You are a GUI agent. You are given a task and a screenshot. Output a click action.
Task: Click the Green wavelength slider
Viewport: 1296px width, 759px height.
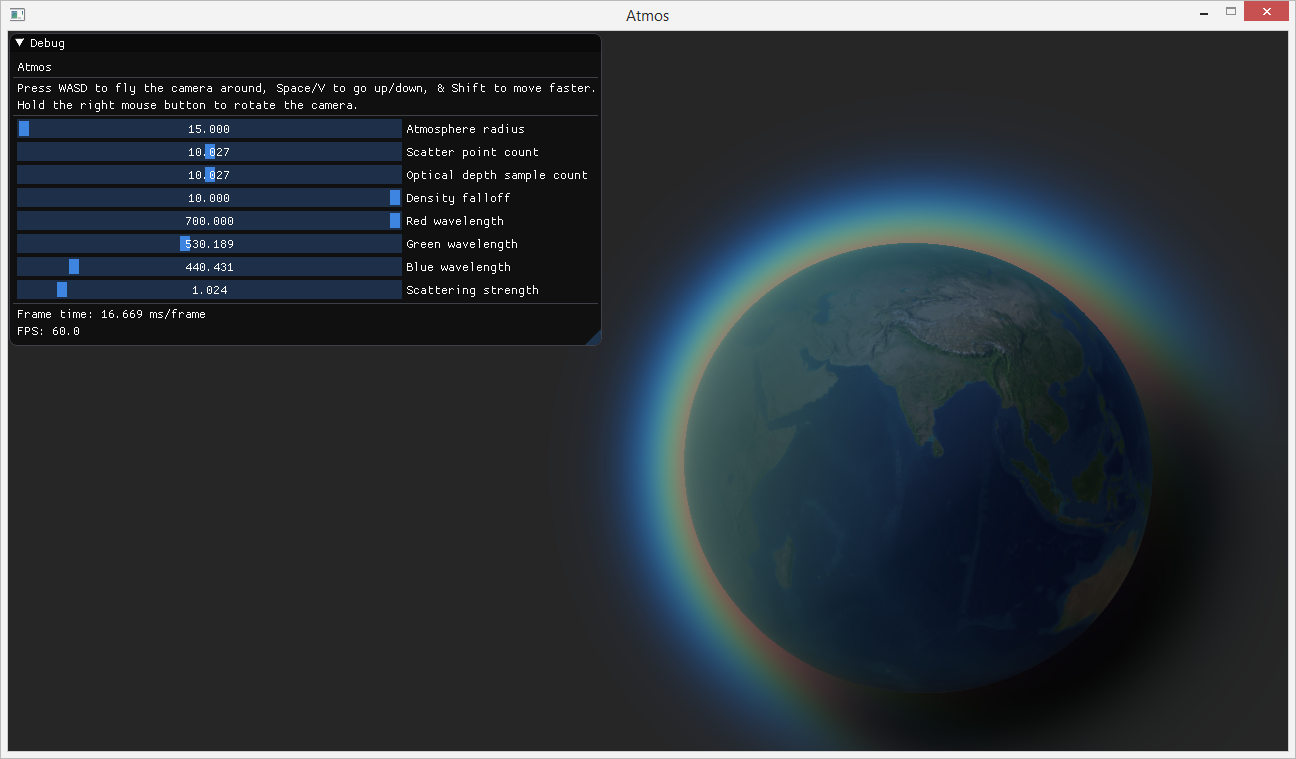pos(209,244)
